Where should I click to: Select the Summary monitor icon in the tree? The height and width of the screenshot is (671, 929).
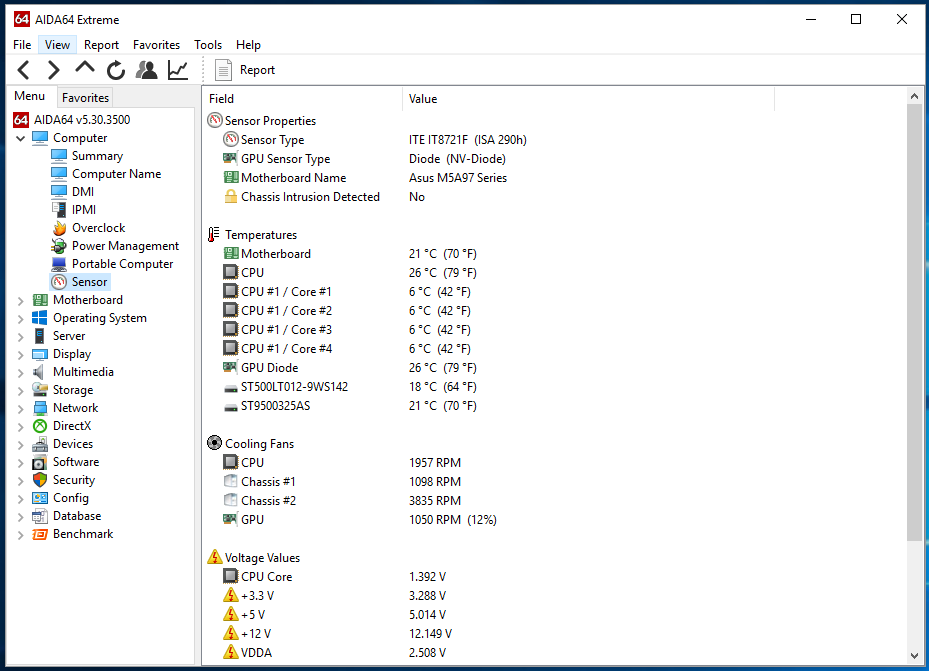(59, 156)
